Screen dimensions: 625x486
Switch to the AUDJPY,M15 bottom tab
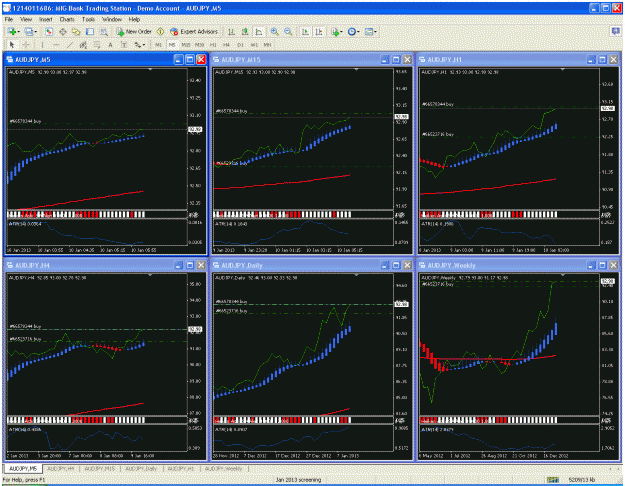click(x=100, y=468)
